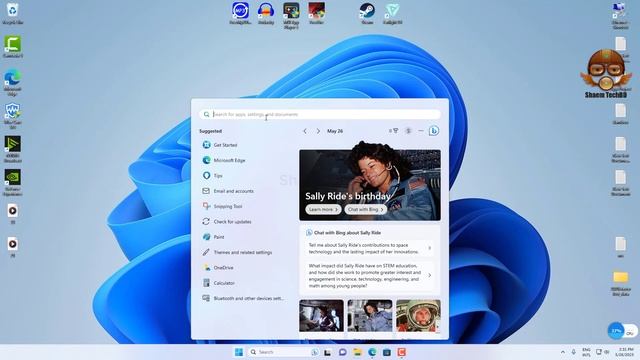Click Chat with Bing button on banner
The image size is (640, 360).
pyautogui.click(x=366, y=209)
